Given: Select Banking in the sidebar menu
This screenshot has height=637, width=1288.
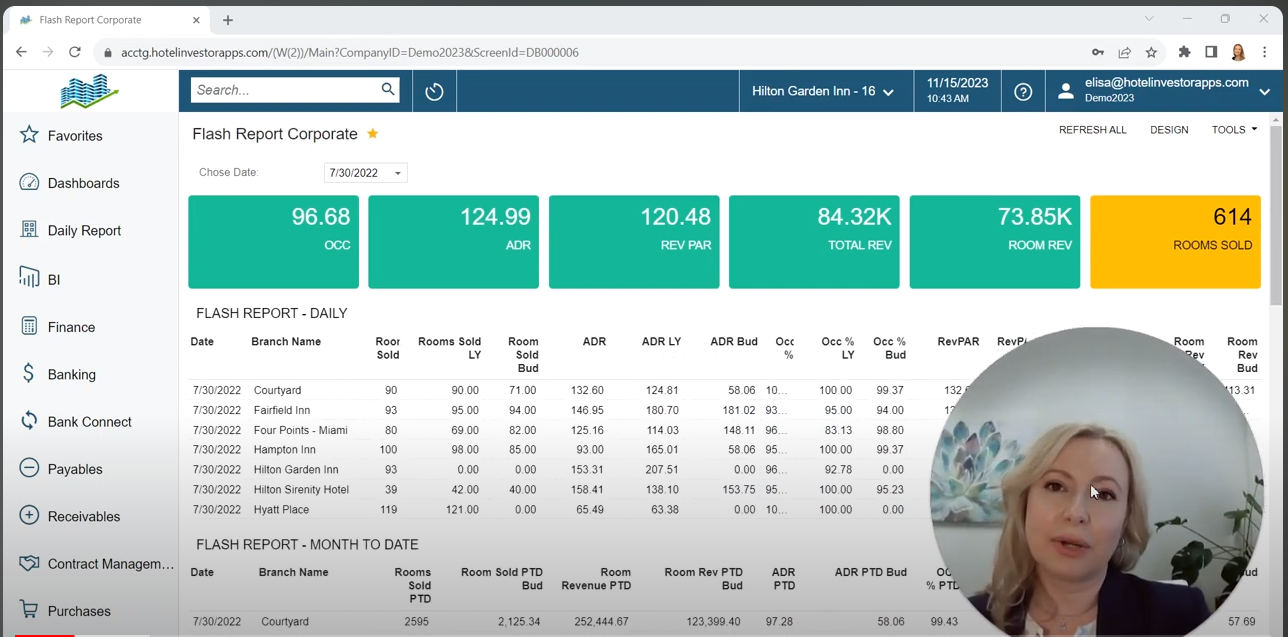Looking at the screenshot, I should point(72,374).
